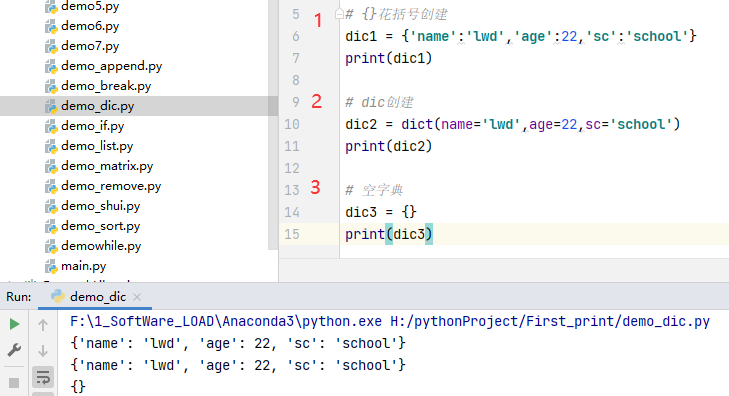Click the '# 空字典' comment
Image resolution: width=729 pixels, height=396 pixels.
(374, 190)
